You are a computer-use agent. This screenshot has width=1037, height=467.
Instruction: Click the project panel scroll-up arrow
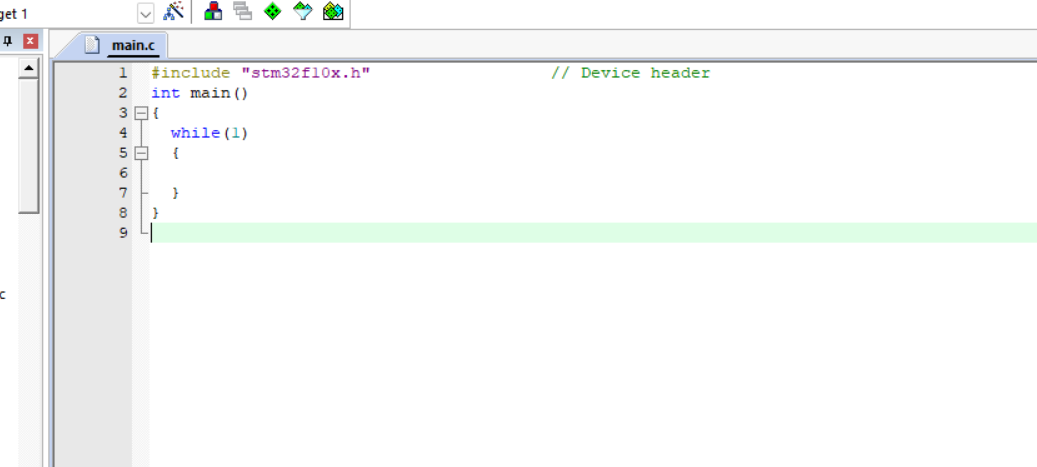click(x=28, y=67)
